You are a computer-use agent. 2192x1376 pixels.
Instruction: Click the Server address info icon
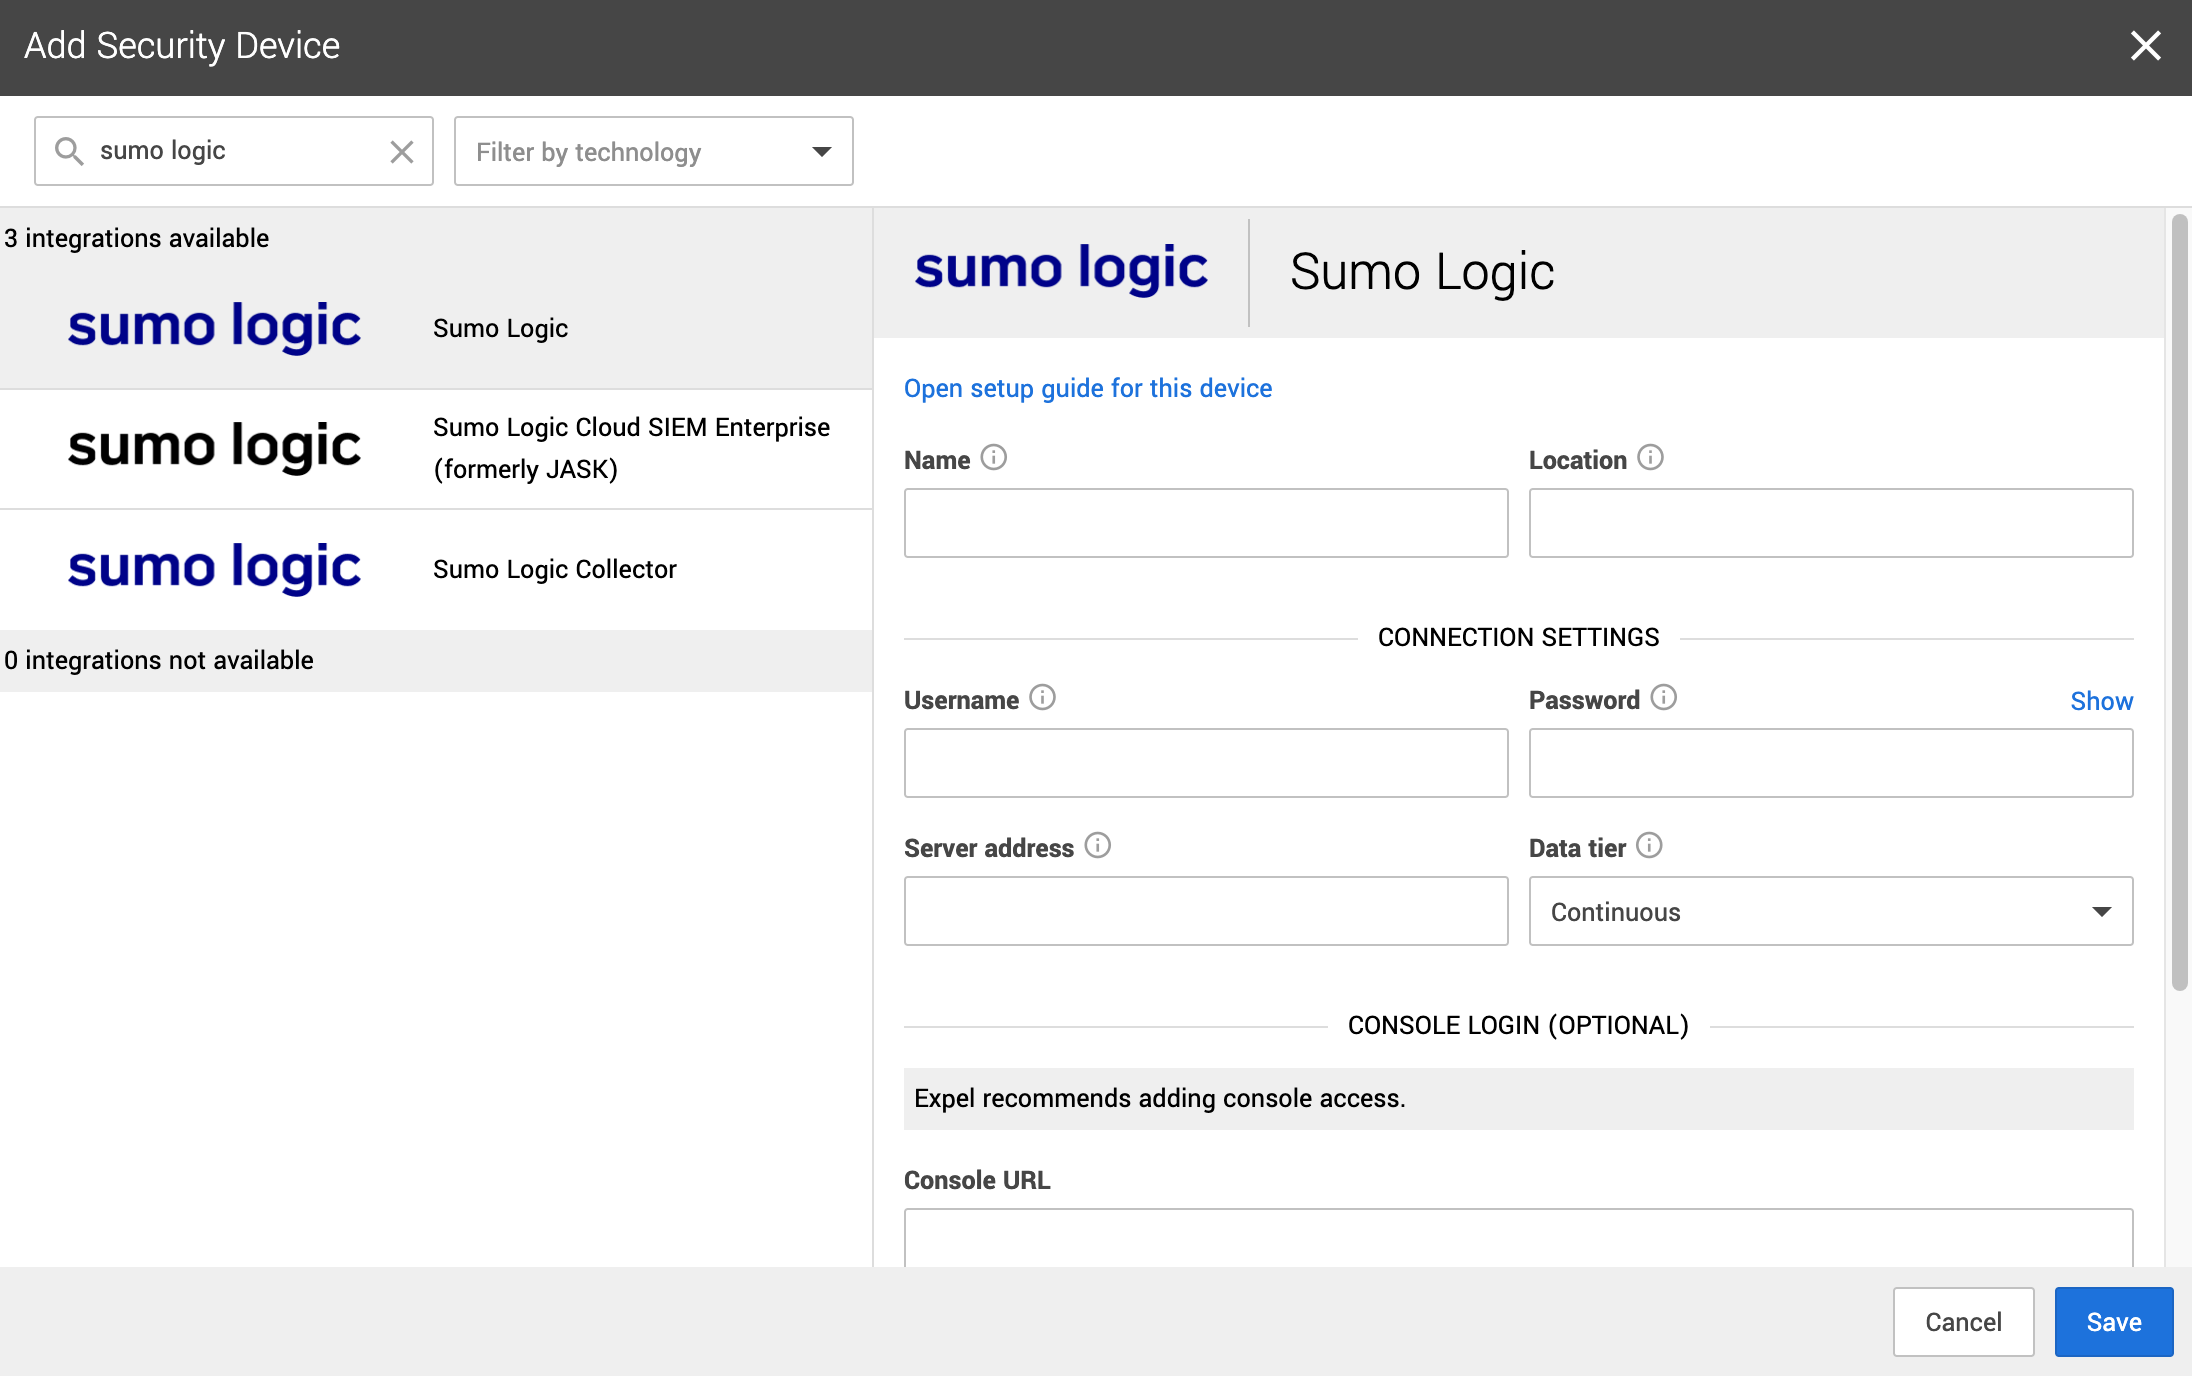[x=1098, y=846]
